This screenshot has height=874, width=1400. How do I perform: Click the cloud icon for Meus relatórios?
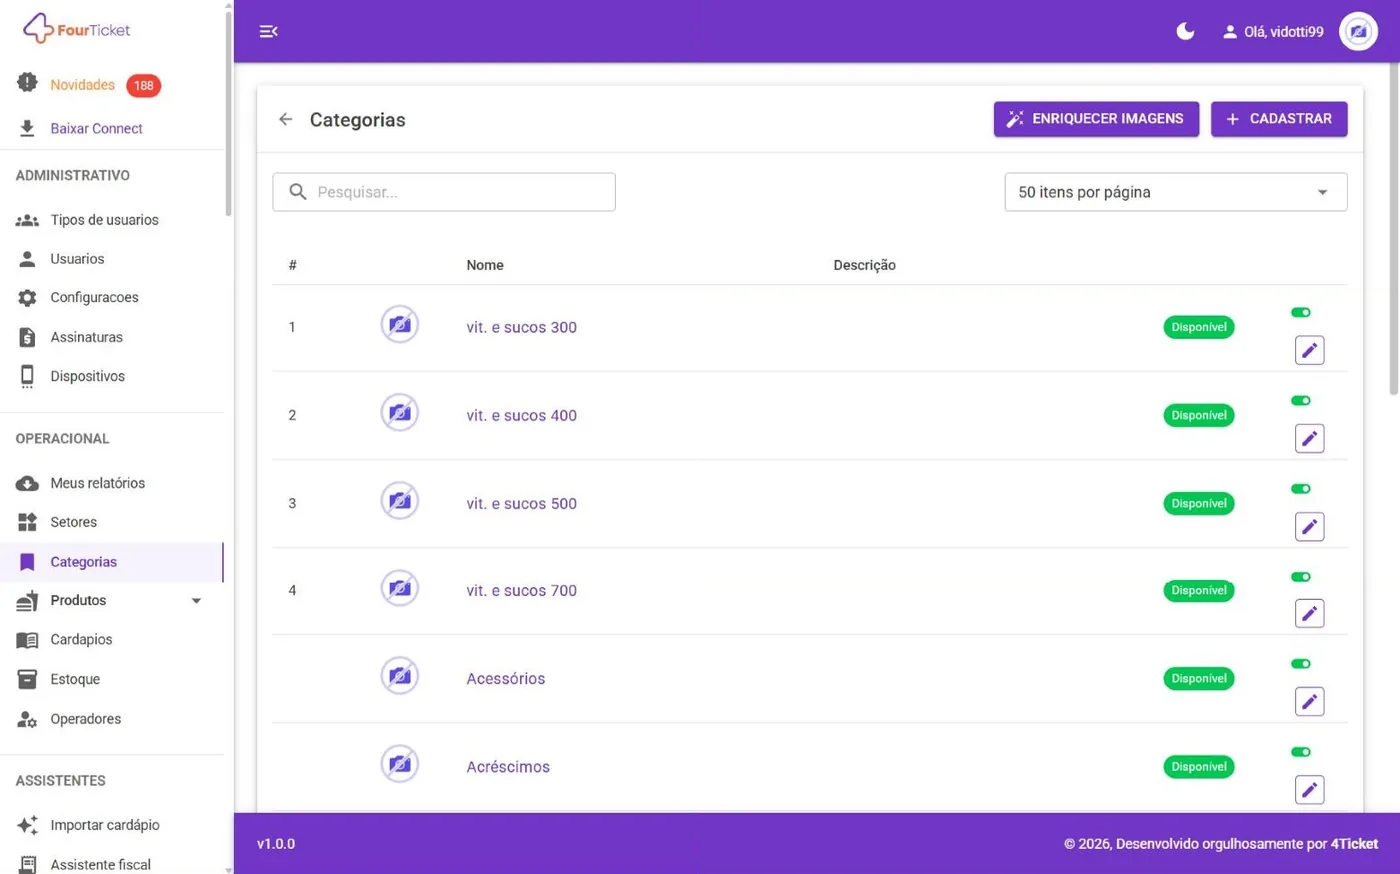(27, 483)
